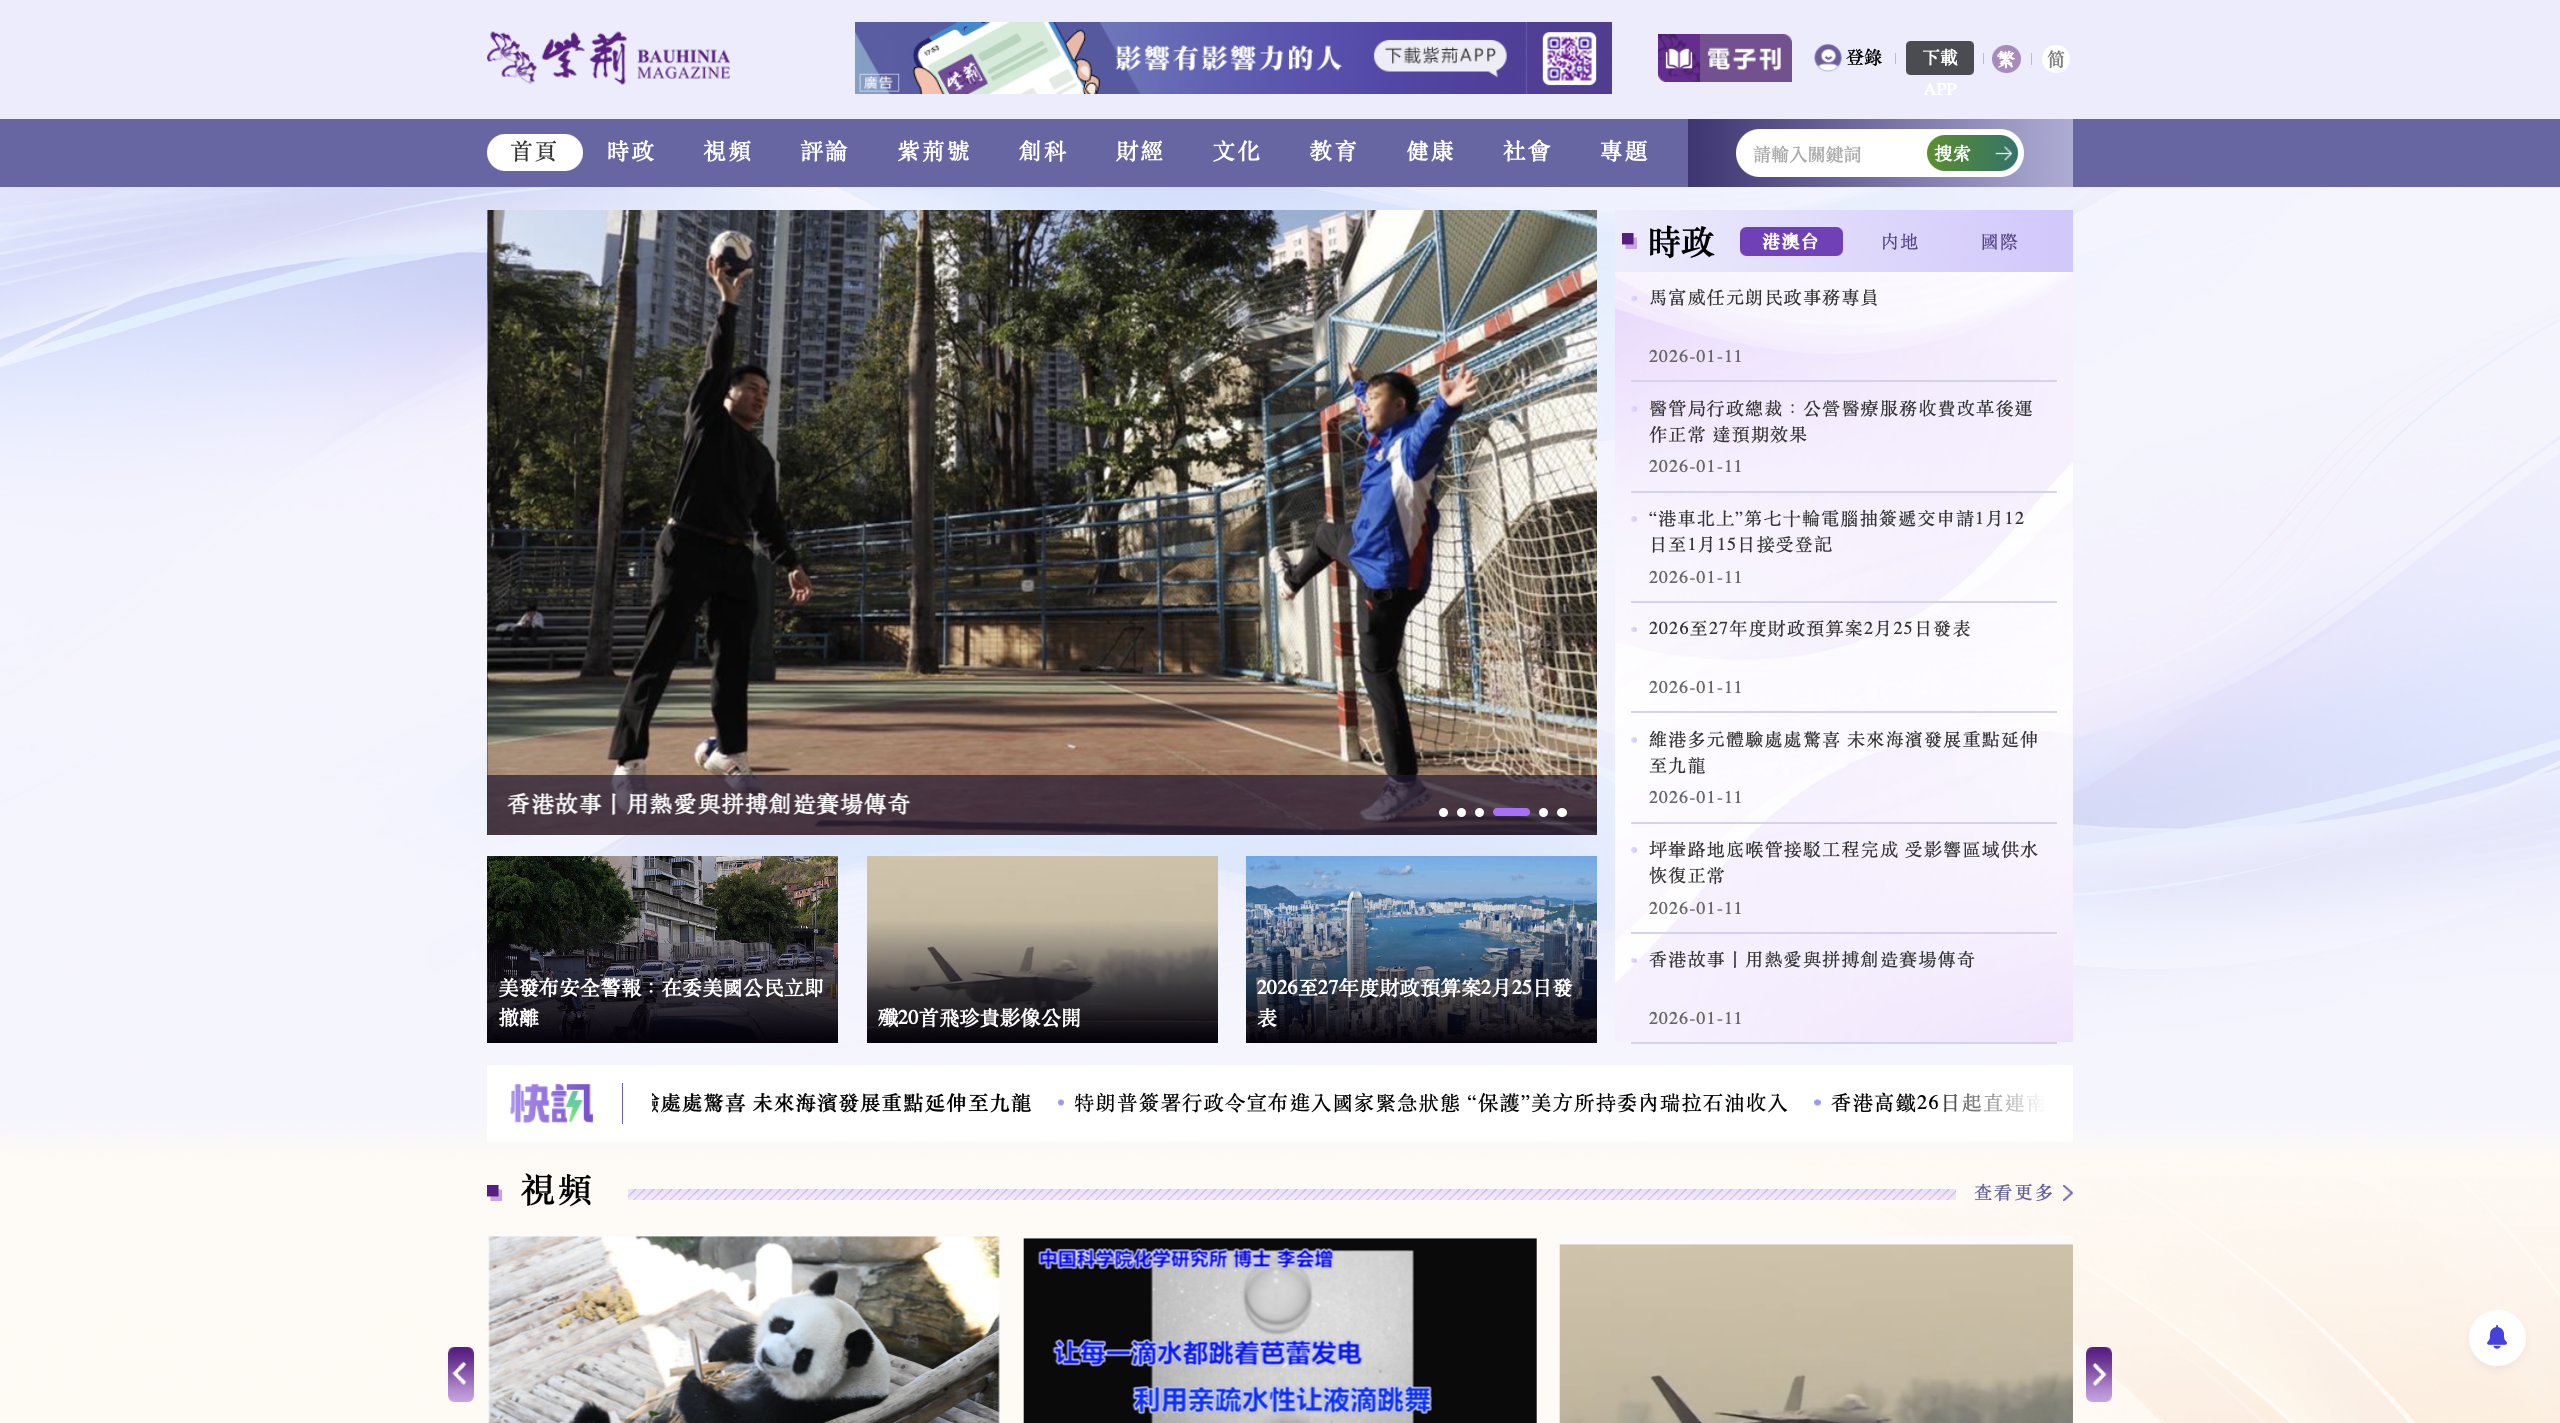
Task: Select the 港澳台 news filter
Action: tap(1790, 241)
